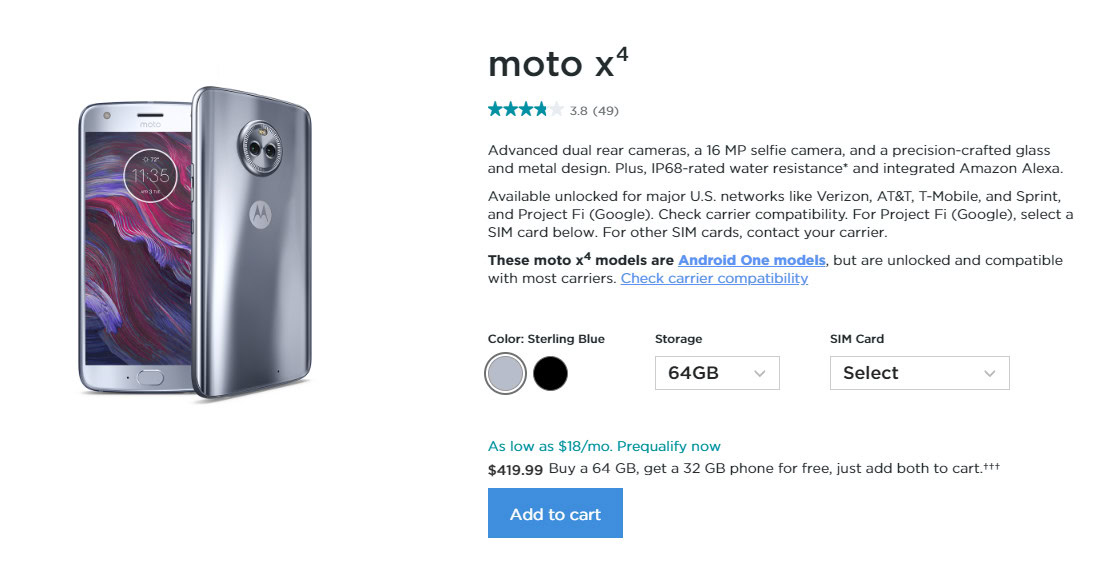This screenshot has height=586, width=1106.
Task: Click the dual rear camera on phone image
Action: pyautogui.click(x=259, y=147)
